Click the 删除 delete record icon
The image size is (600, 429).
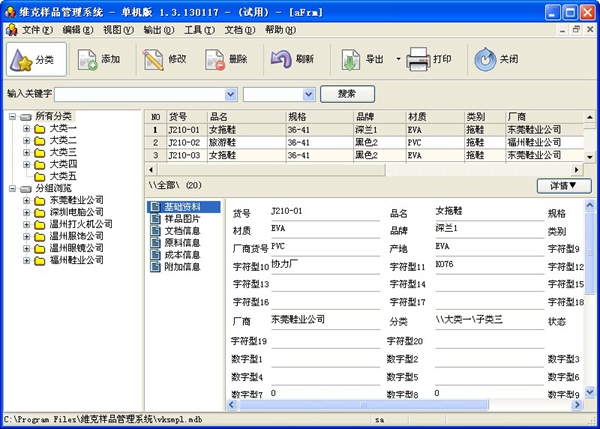point(214,60)
